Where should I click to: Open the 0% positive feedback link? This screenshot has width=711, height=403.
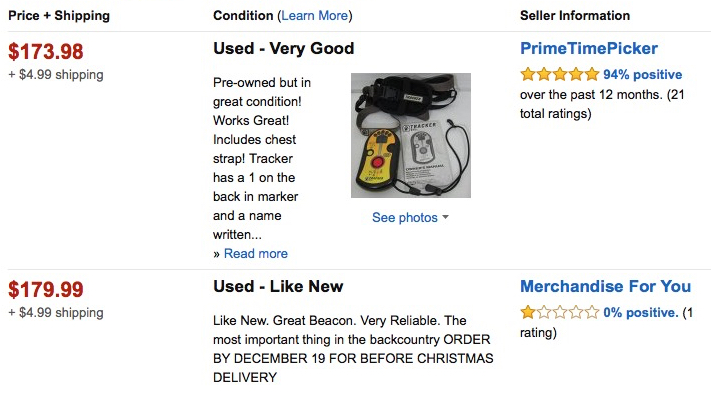[641, 312]
